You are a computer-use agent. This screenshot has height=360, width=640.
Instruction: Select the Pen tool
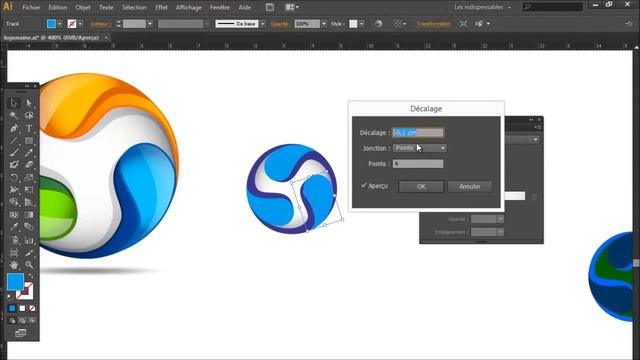click(x=14, y=128)
